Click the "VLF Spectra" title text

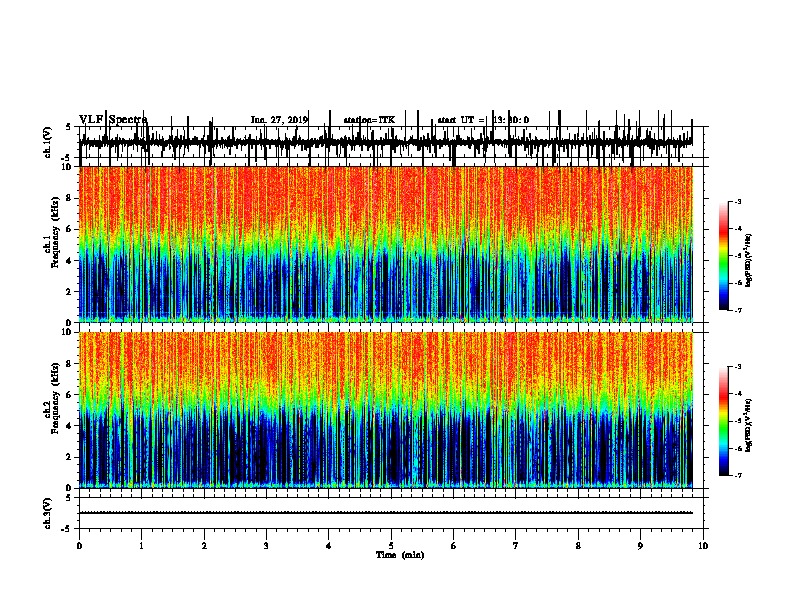tap(113, 120)
